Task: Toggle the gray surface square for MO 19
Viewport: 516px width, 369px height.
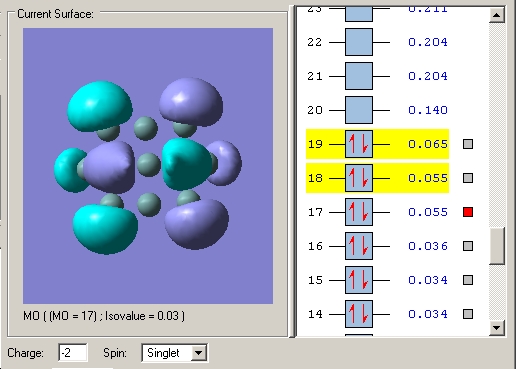Action: click(468, 144)
